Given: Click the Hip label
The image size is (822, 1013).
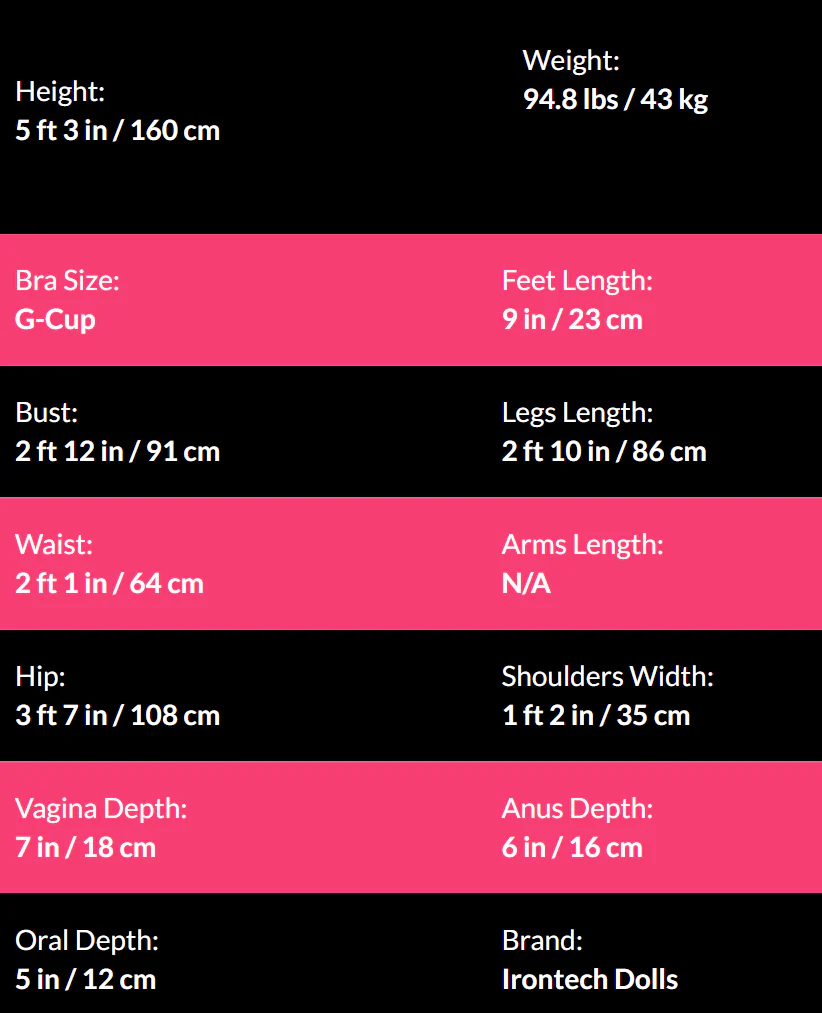Looking at the screenshot, I should (40, 677).
